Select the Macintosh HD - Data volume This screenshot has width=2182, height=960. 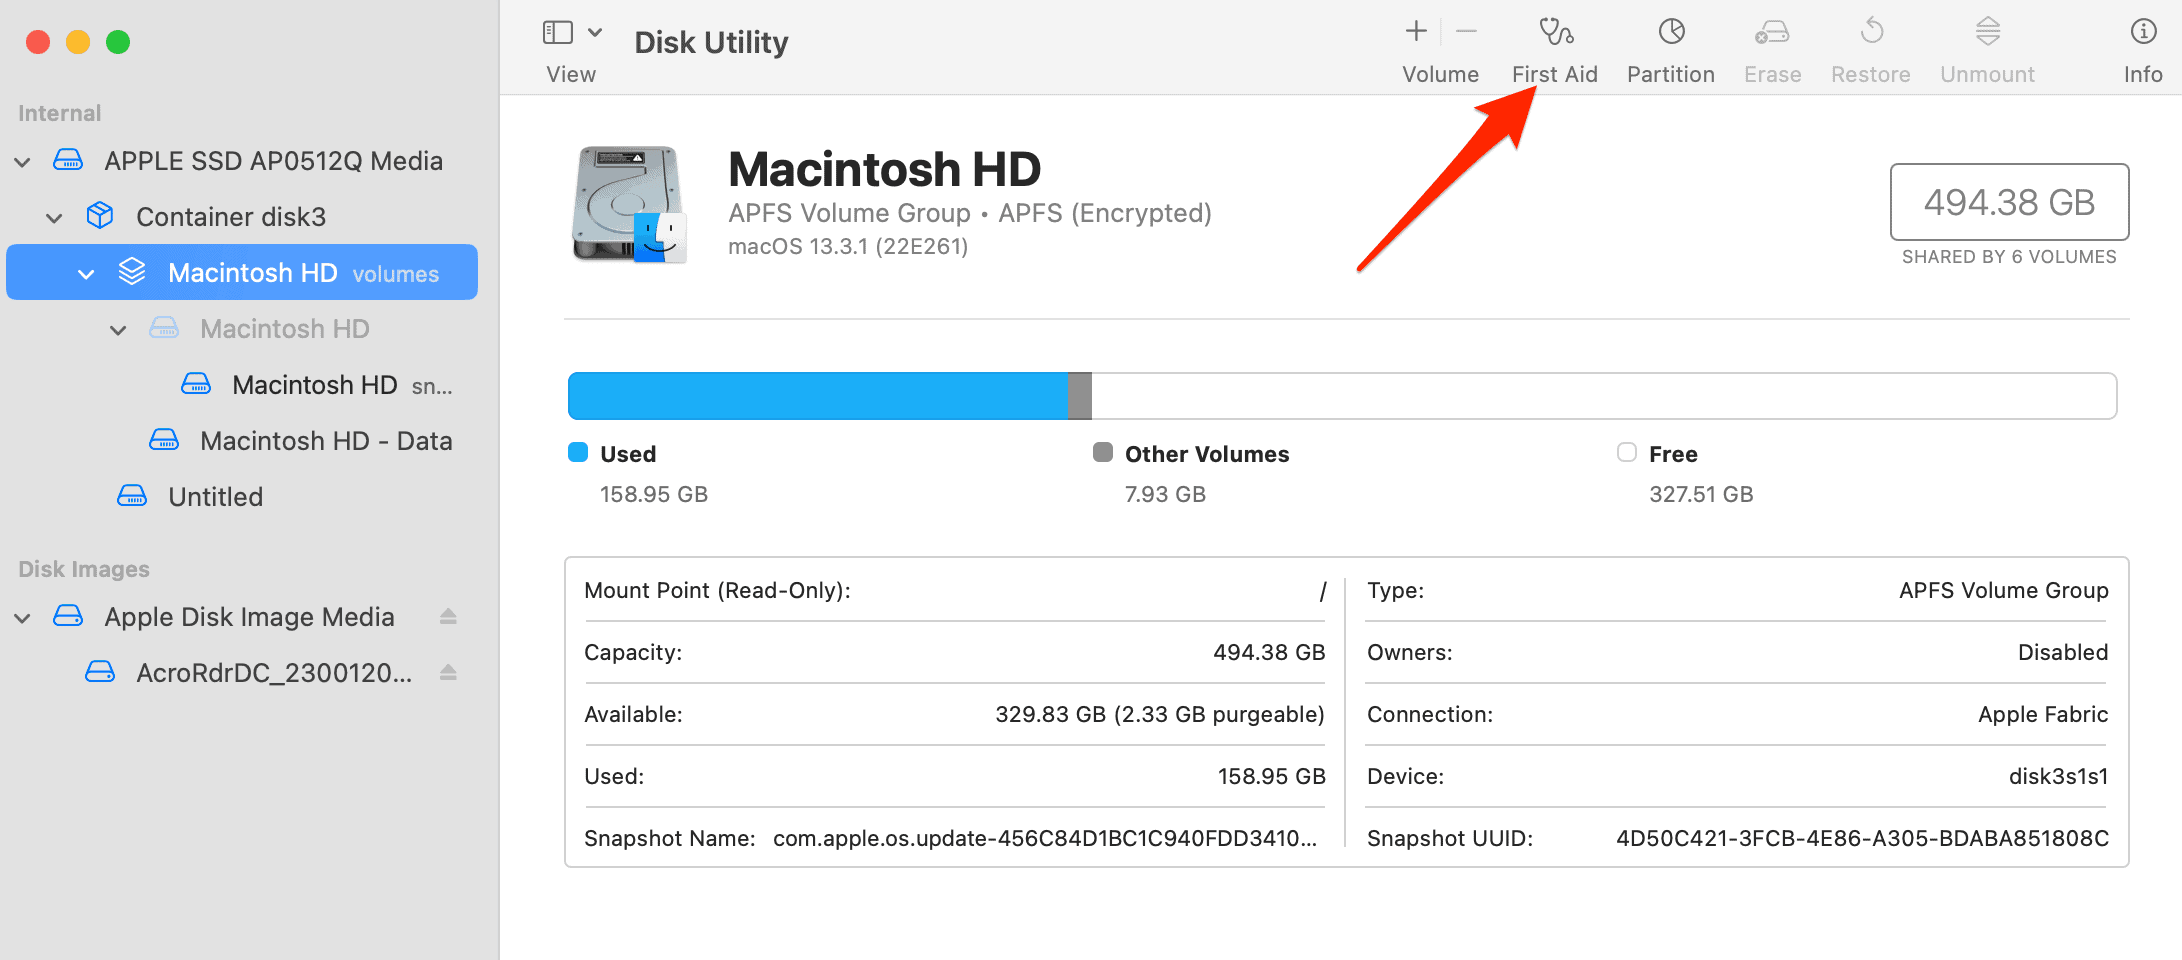click(325, 441)
